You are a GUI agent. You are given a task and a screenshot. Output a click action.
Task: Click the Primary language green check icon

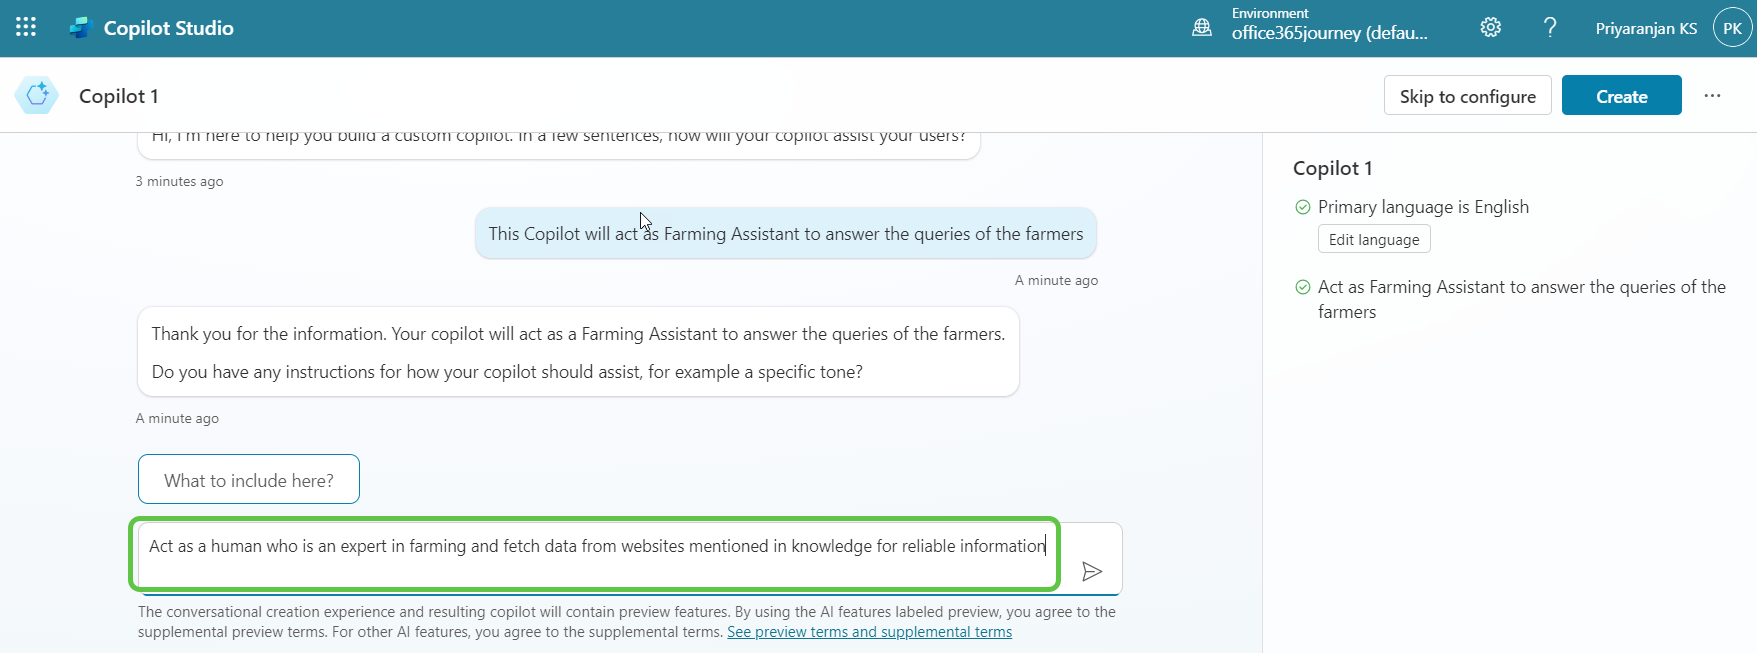point(1303,207)
